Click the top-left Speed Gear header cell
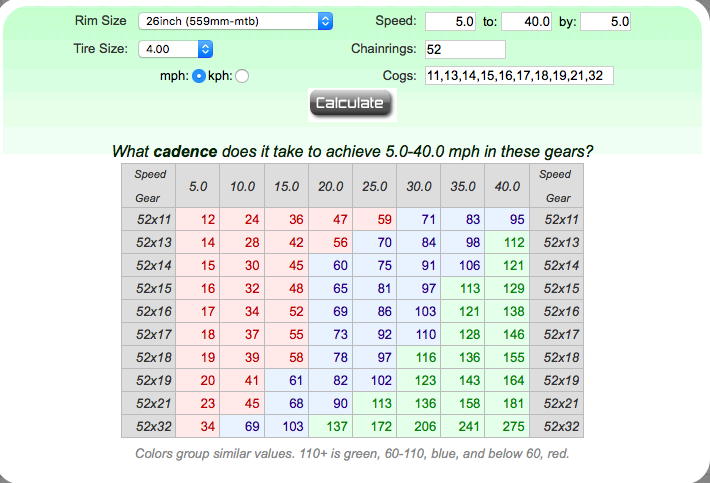Screen dimensions: 710x483 [x=148, y=186]
